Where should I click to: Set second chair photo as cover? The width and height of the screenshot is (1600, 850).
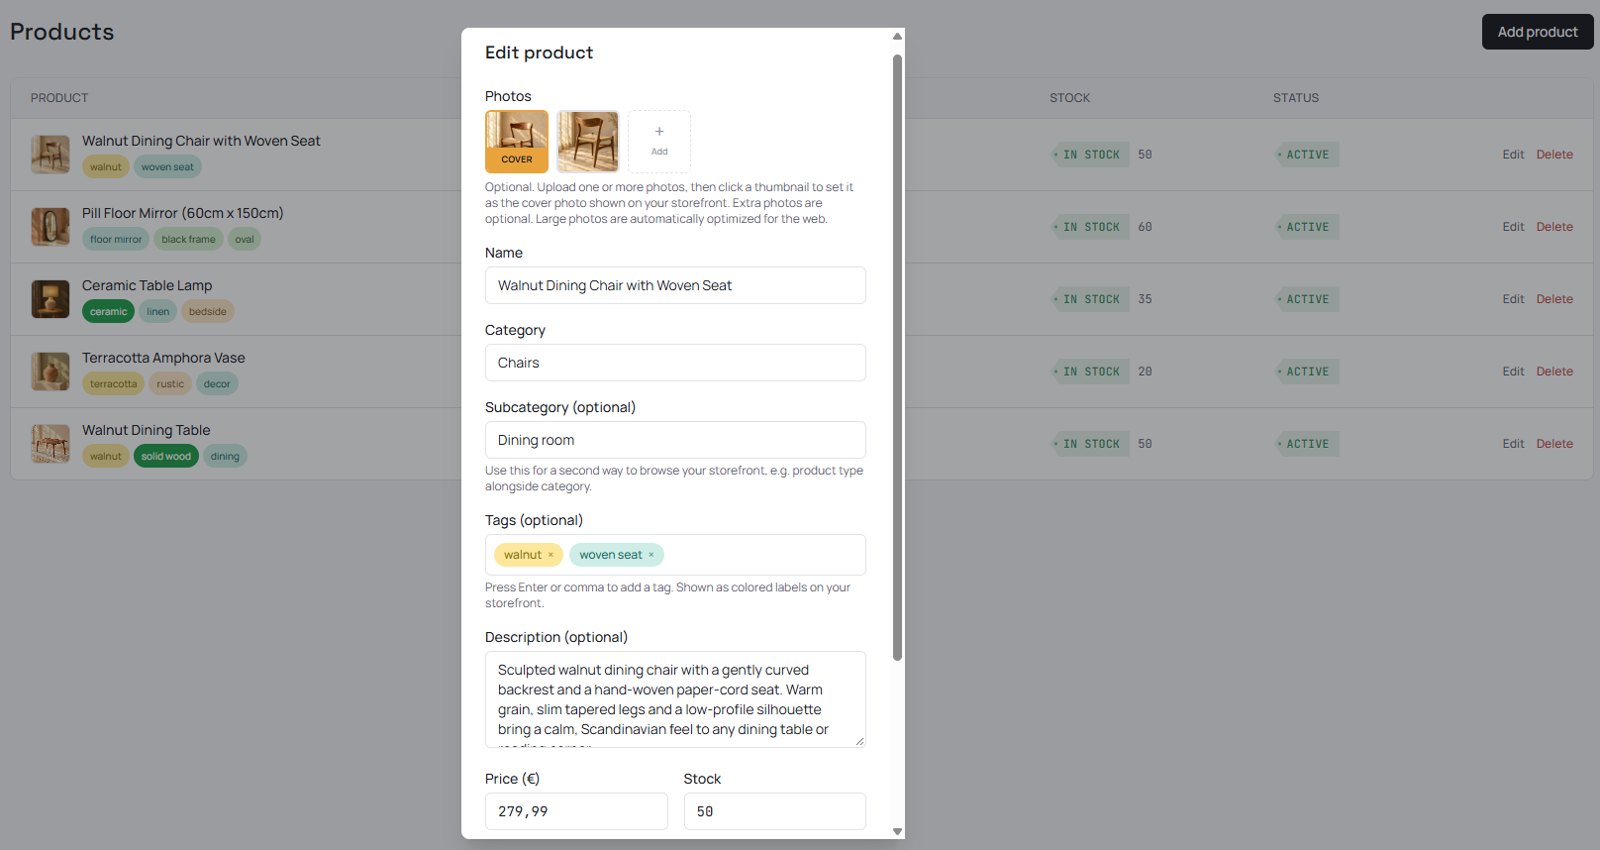588,141
